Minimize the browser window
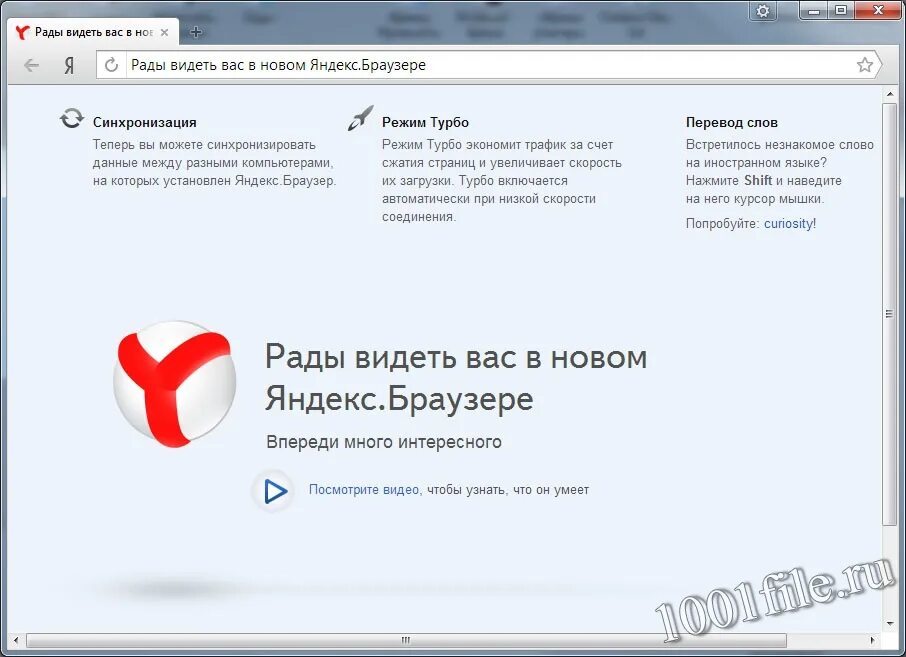 (814, 10)
